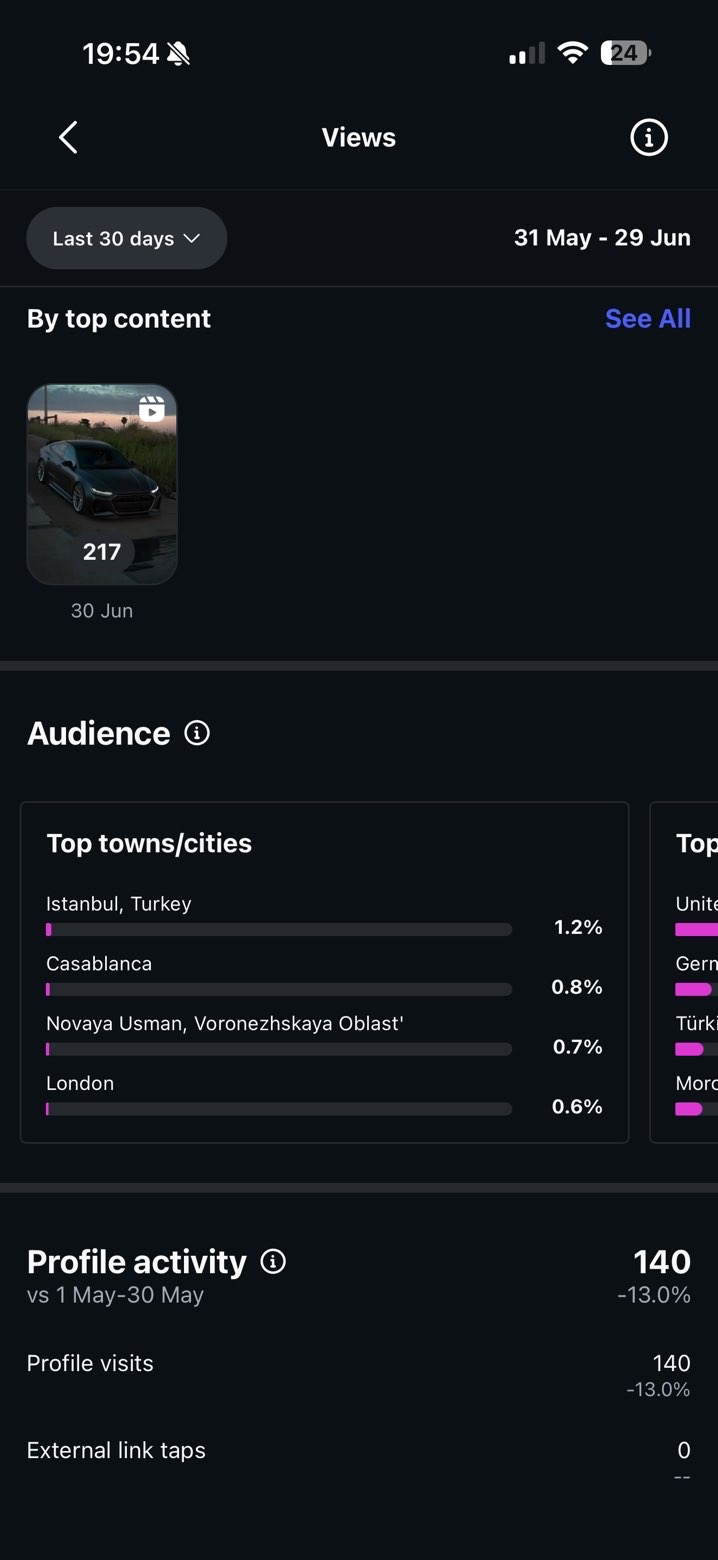
Task: Open the car reel with 217 views
Action: (x=102, y=484)
